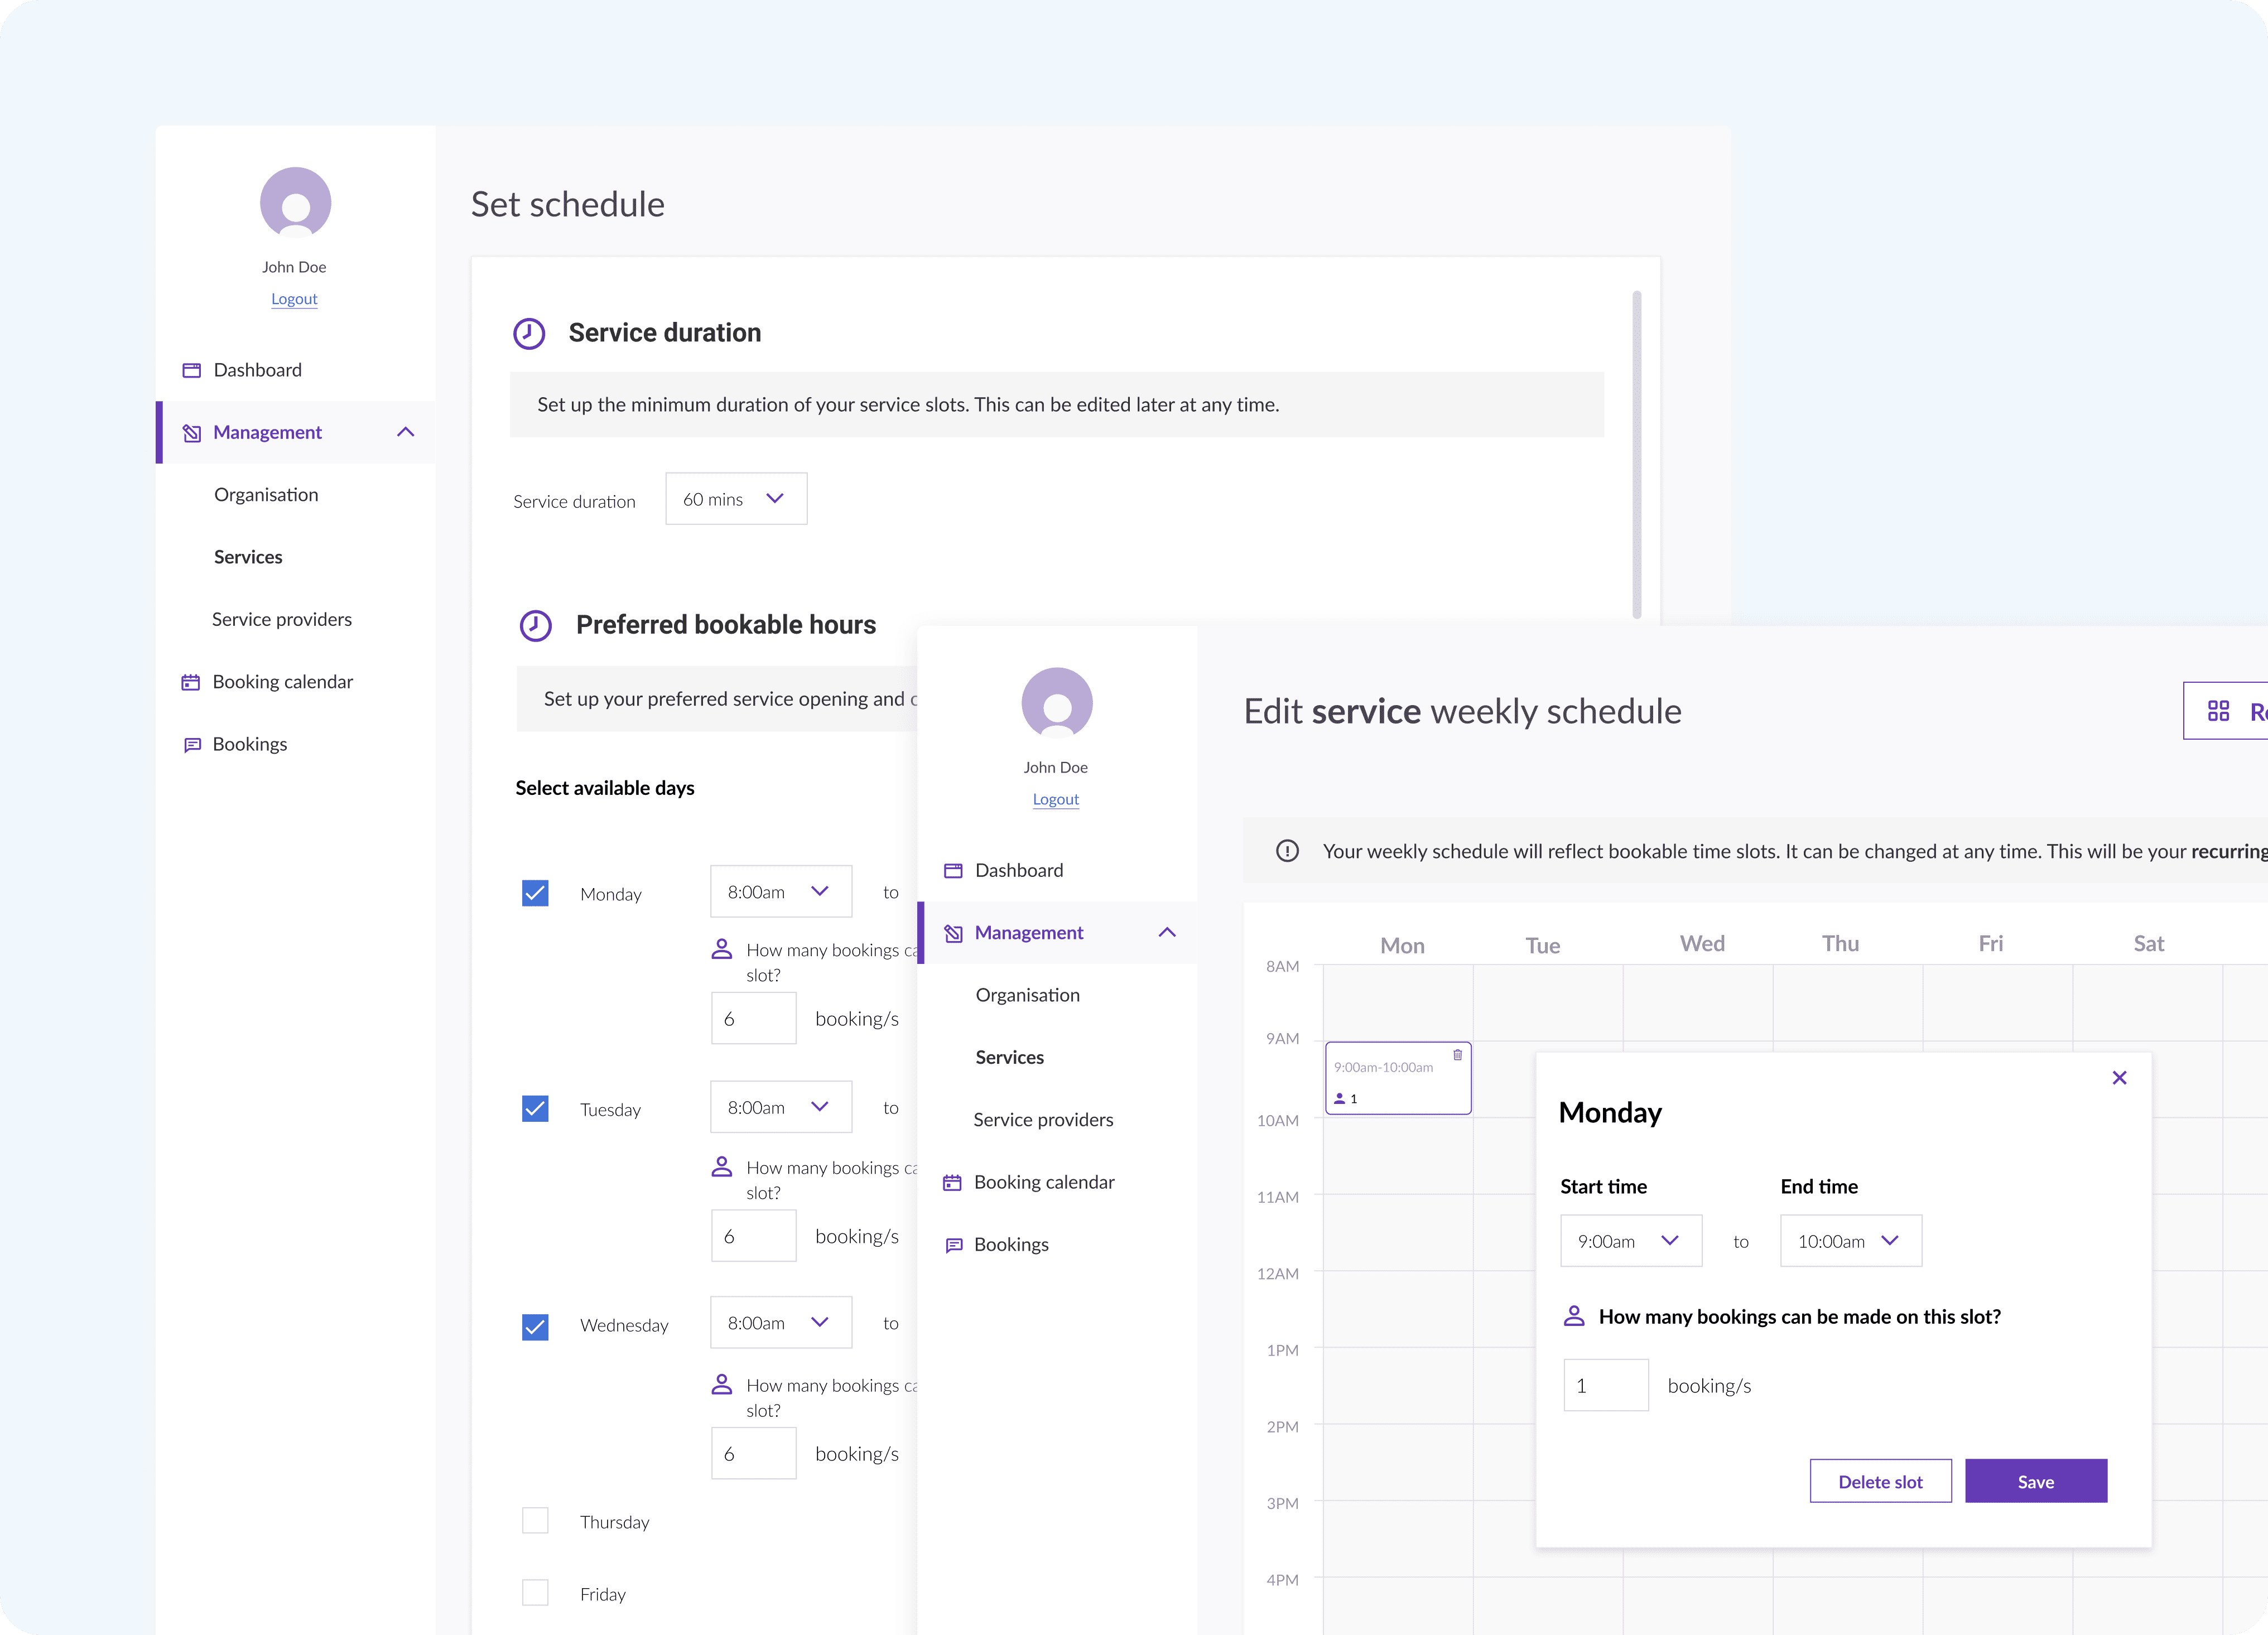Click the clock icon next to Service duration
The image size is (2268, 1635).
(x=529, y=333)
